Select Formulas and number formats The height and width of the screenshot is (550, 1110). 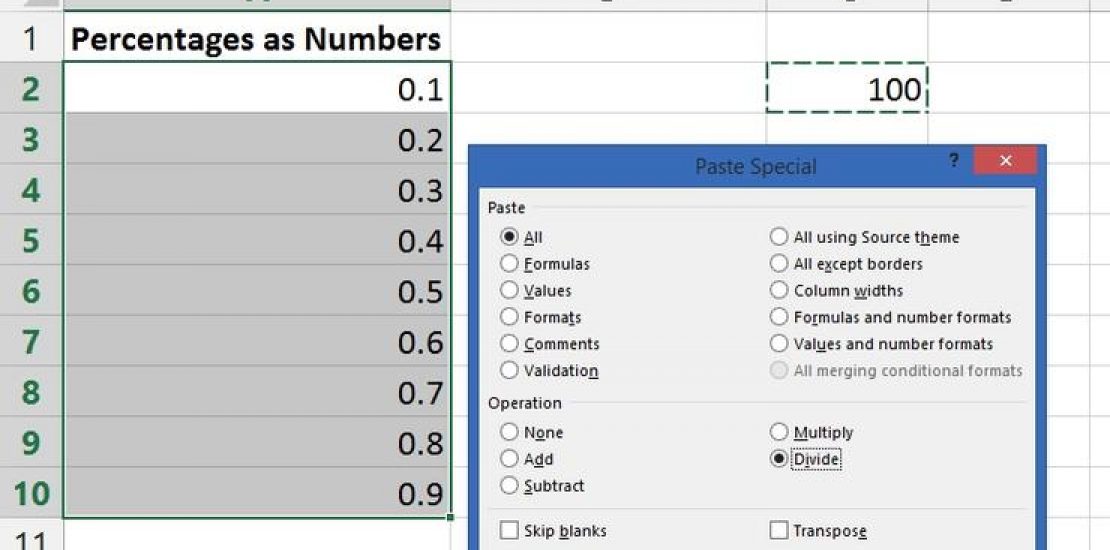tap(779, 317)
